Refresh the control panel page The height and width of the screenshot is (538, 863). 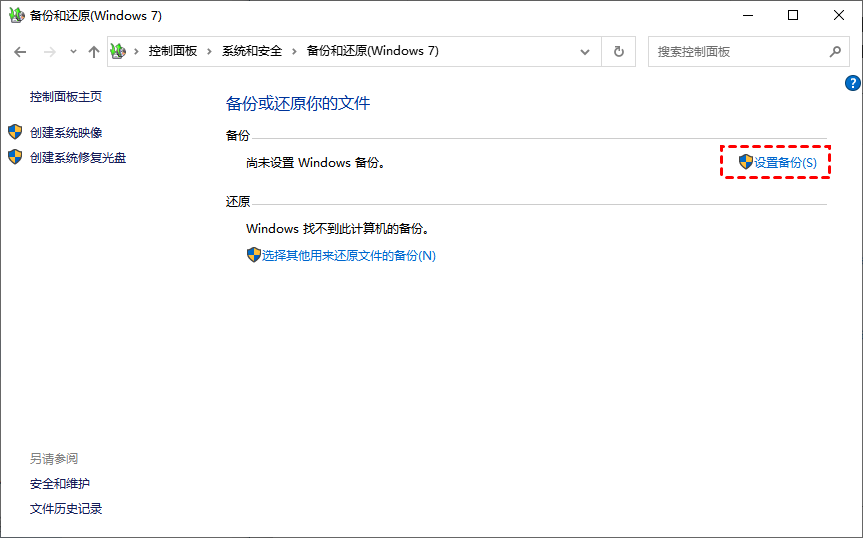[619, 52]
